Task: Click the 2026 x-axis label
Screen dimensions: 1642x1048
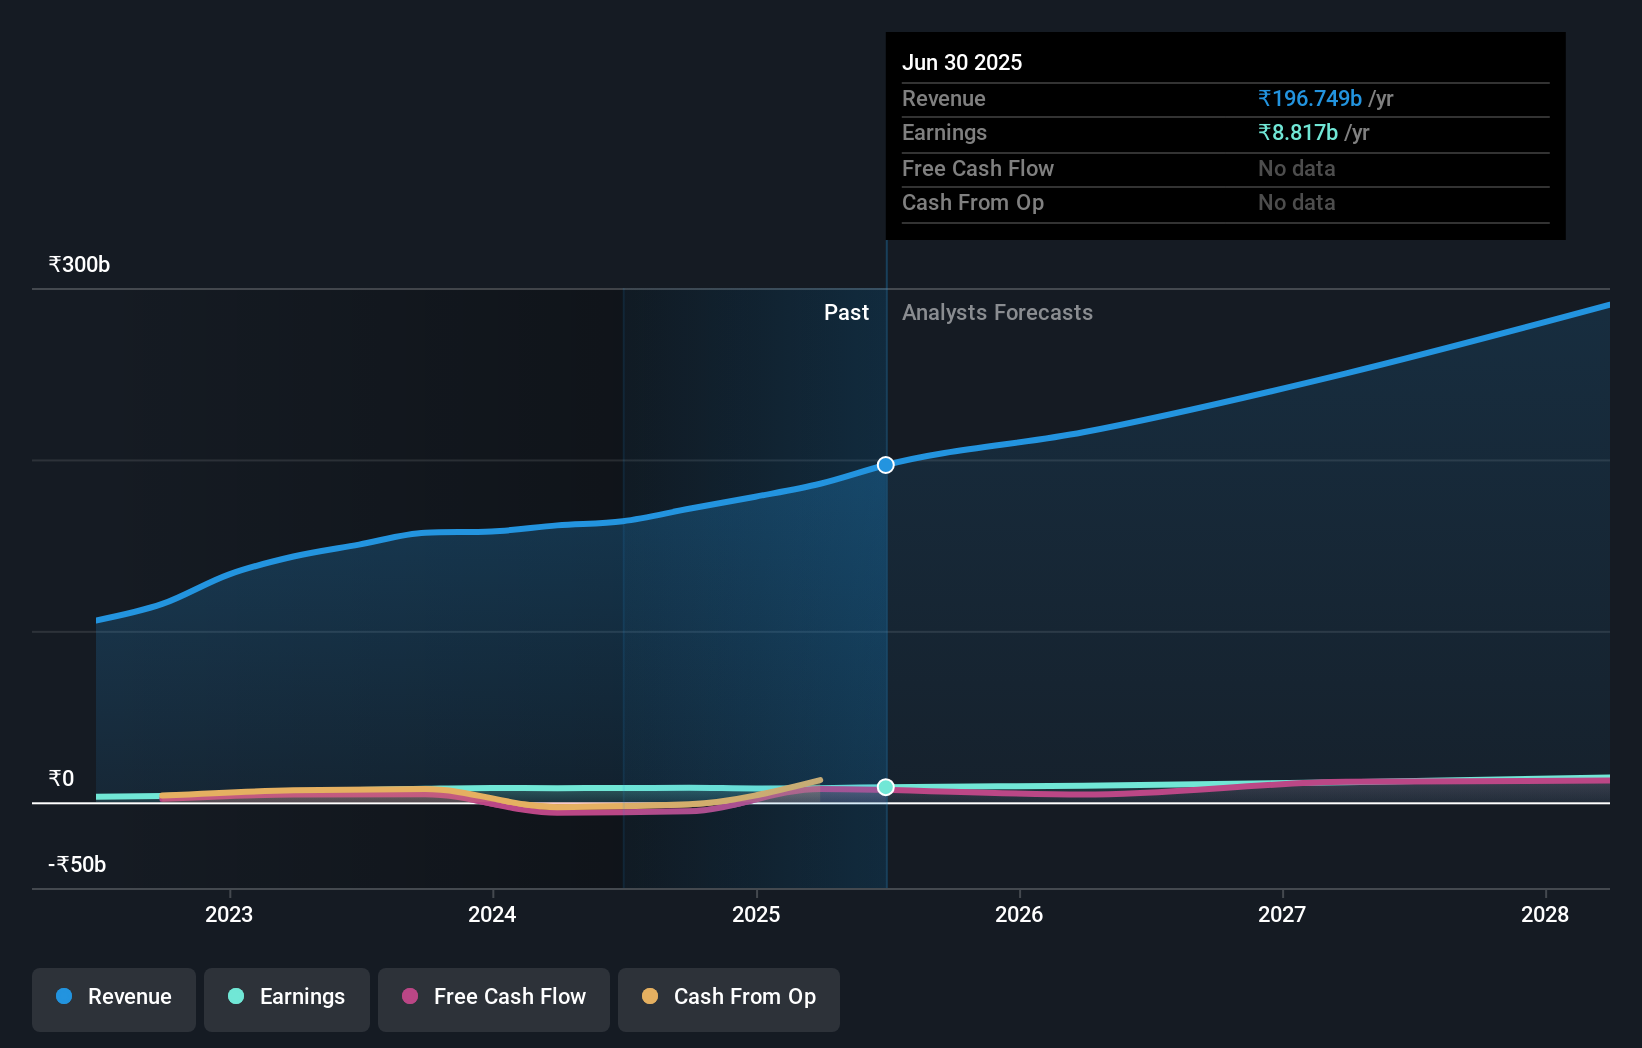Action: pos(1019,914)
